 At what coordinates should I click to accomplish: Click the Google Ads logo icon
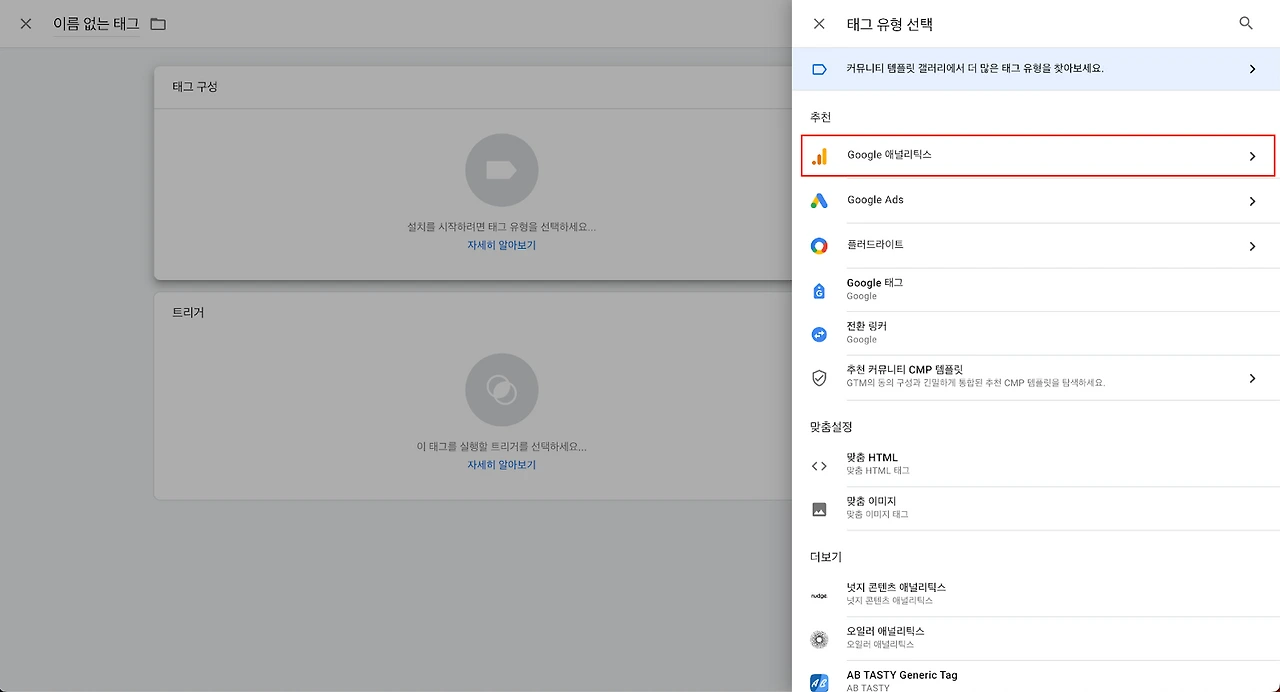[819, 201]
